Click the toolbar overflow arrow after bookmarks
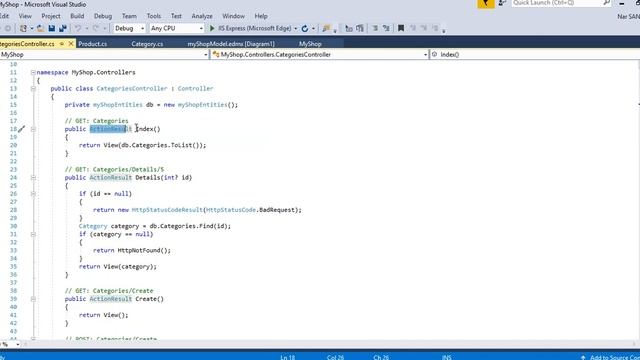 [x=444, y=30]
